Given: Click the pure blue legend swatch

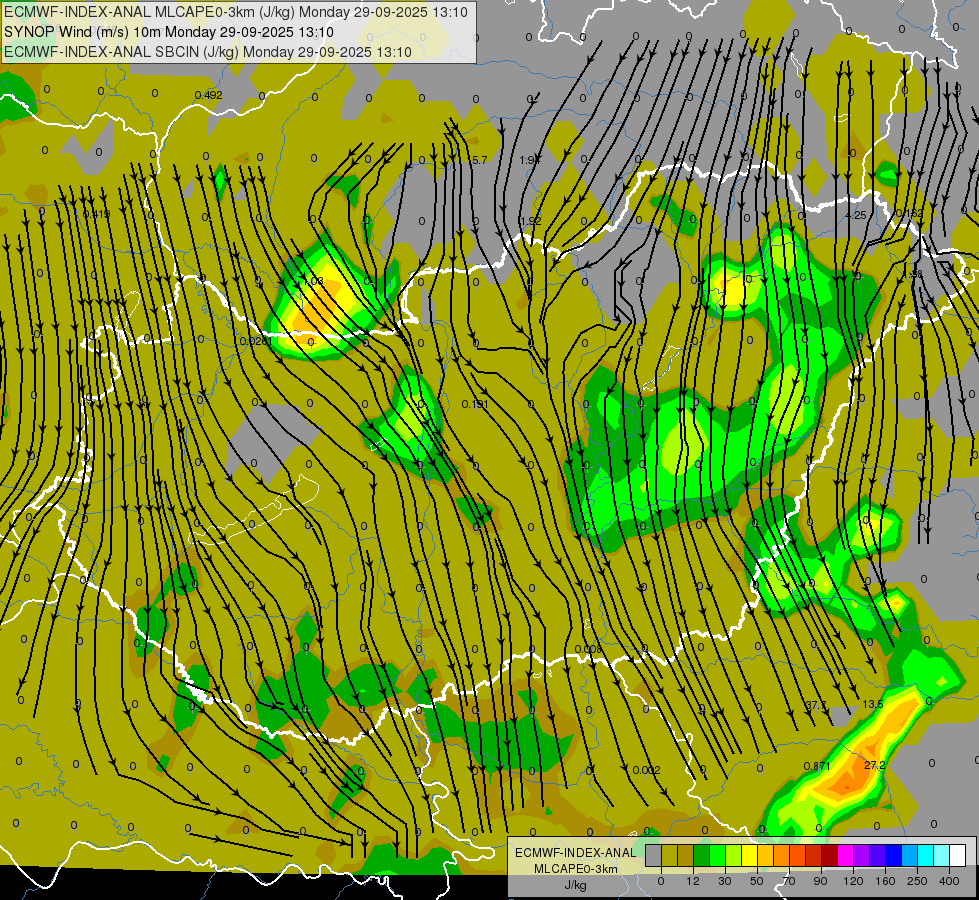Looking at the screenshot, I should 893,856.
